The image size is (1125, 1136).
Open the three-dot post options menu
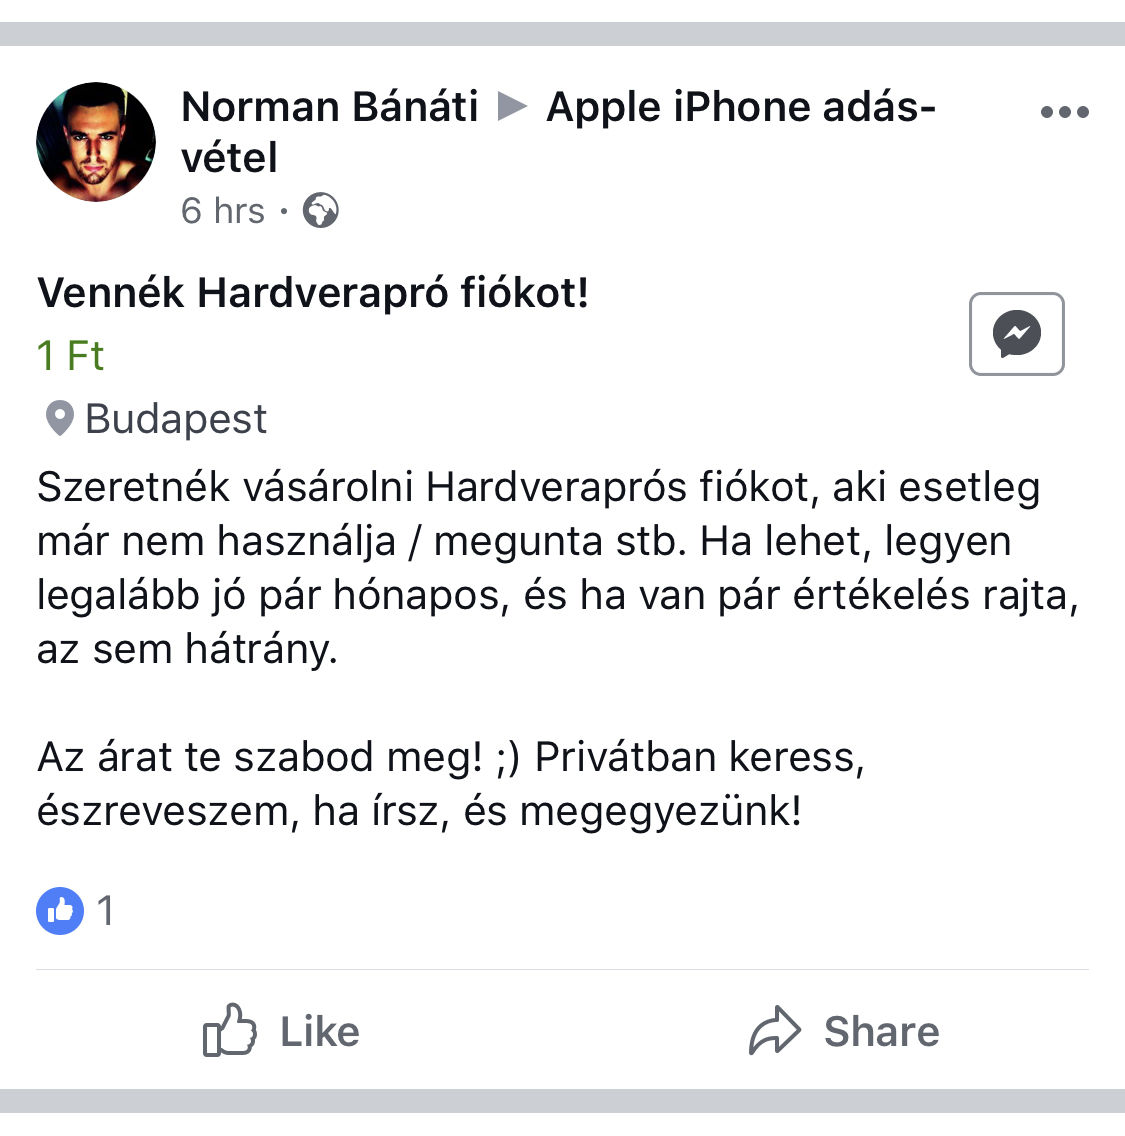click(1064, 112)
